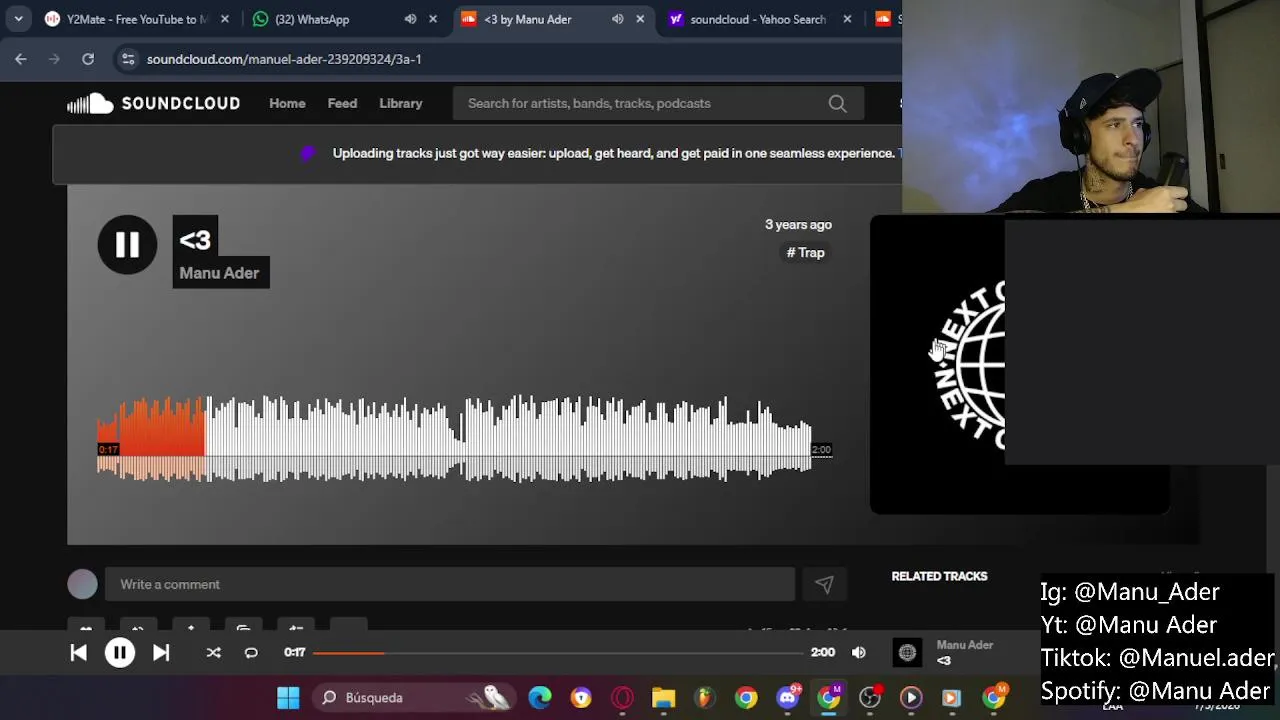Close the Y2Mate tab
Screen dimensions: 1280x720
[x=224, y=19]
